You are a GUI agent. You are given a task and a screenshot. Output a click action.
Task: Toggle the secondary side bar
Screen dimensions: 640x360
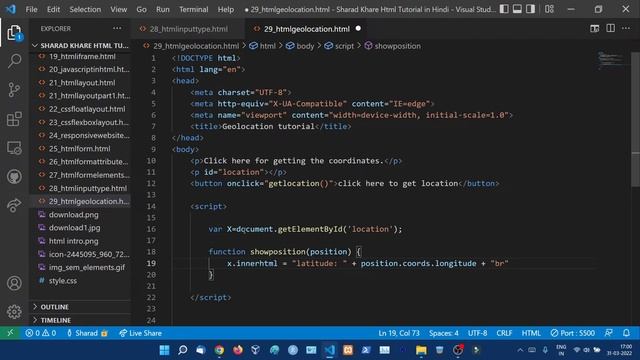point(530,9)
